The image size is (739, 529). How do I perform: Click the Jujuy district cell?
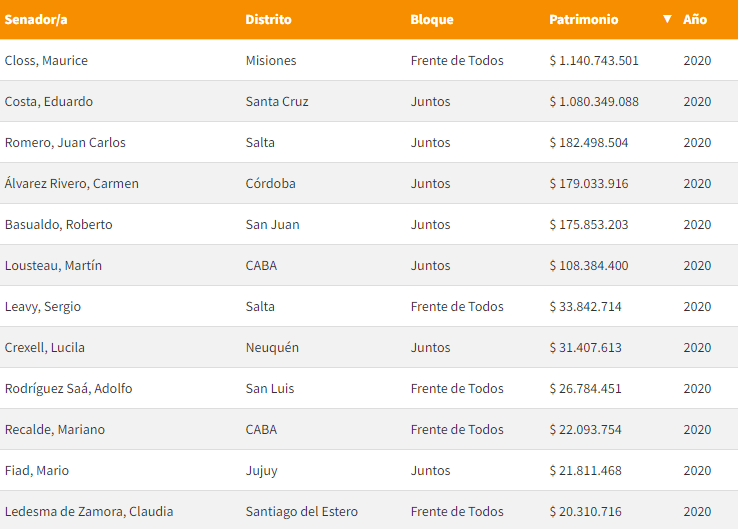(261, 470)
